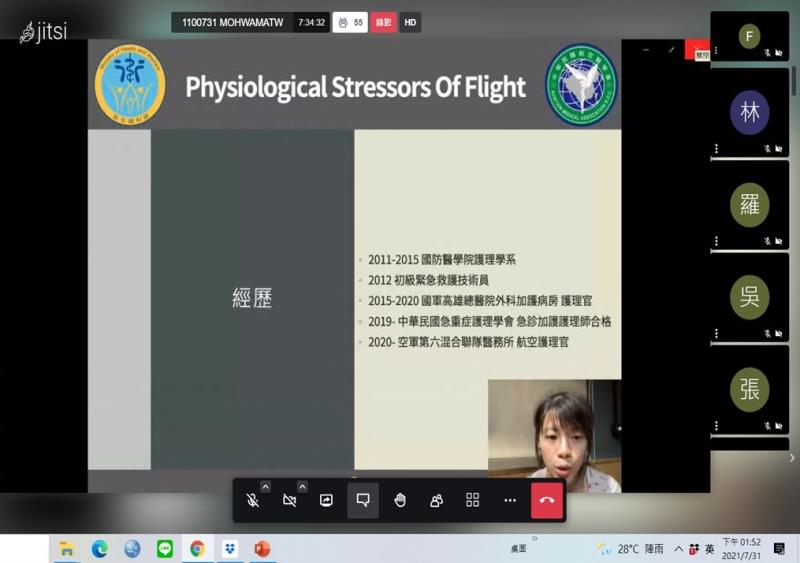Start screen sharing
800x563 pixels.
(x=326, y=500)
